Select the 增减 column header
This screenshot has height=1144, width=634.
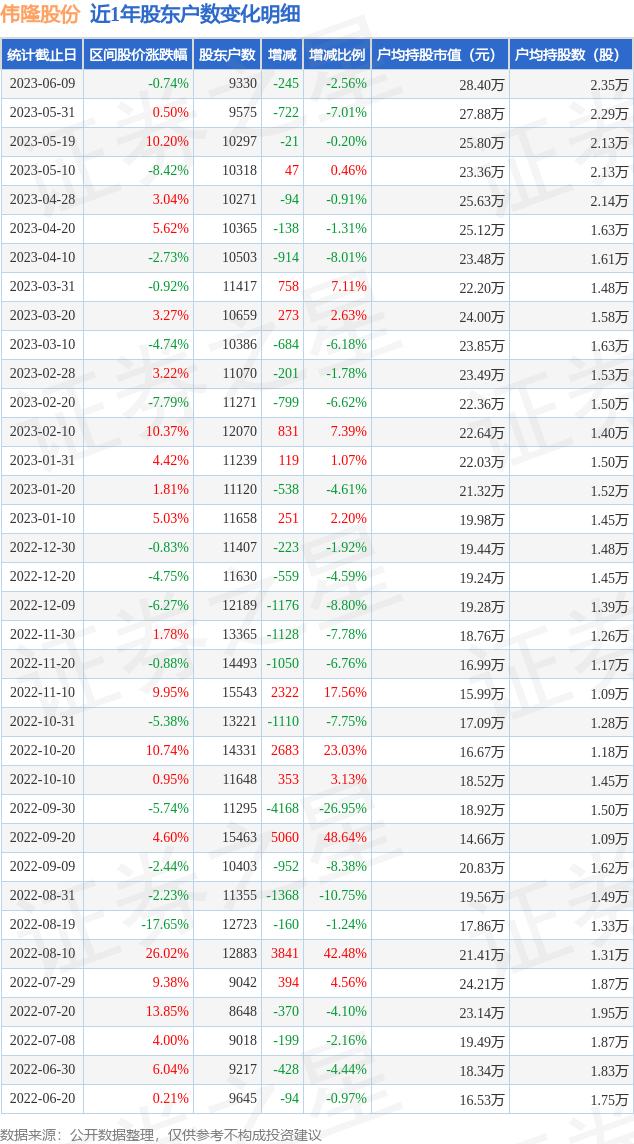[x=282, y=55]
